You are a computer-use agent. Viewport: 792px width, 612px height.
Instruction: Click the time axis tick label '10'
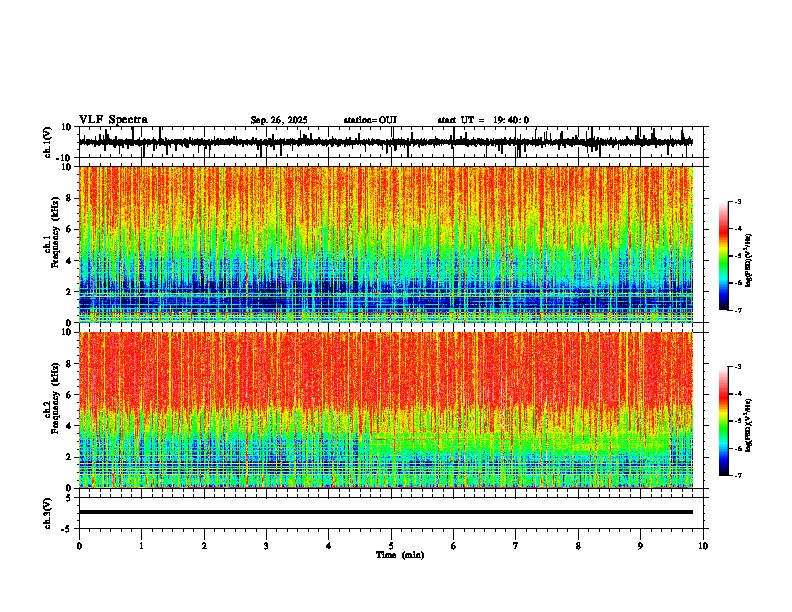703,546
